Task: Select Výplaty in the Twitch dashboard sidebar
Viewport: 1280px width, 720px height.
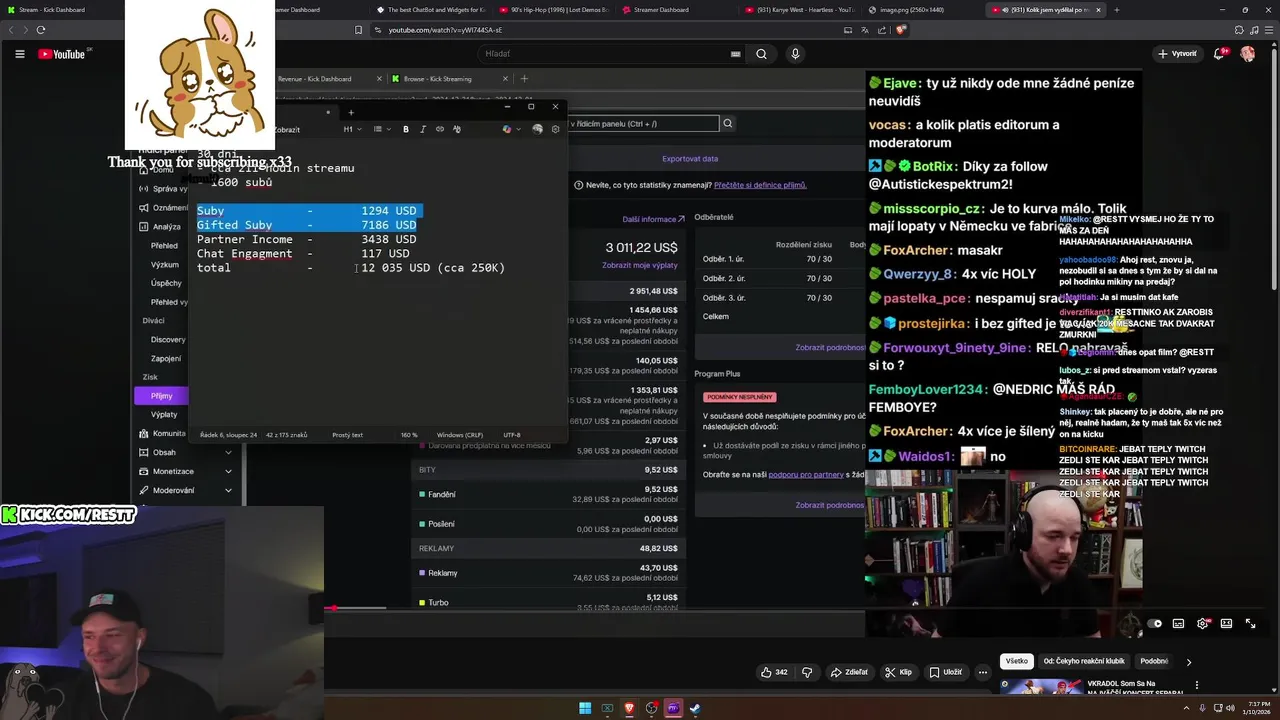Action: [164, 414]
